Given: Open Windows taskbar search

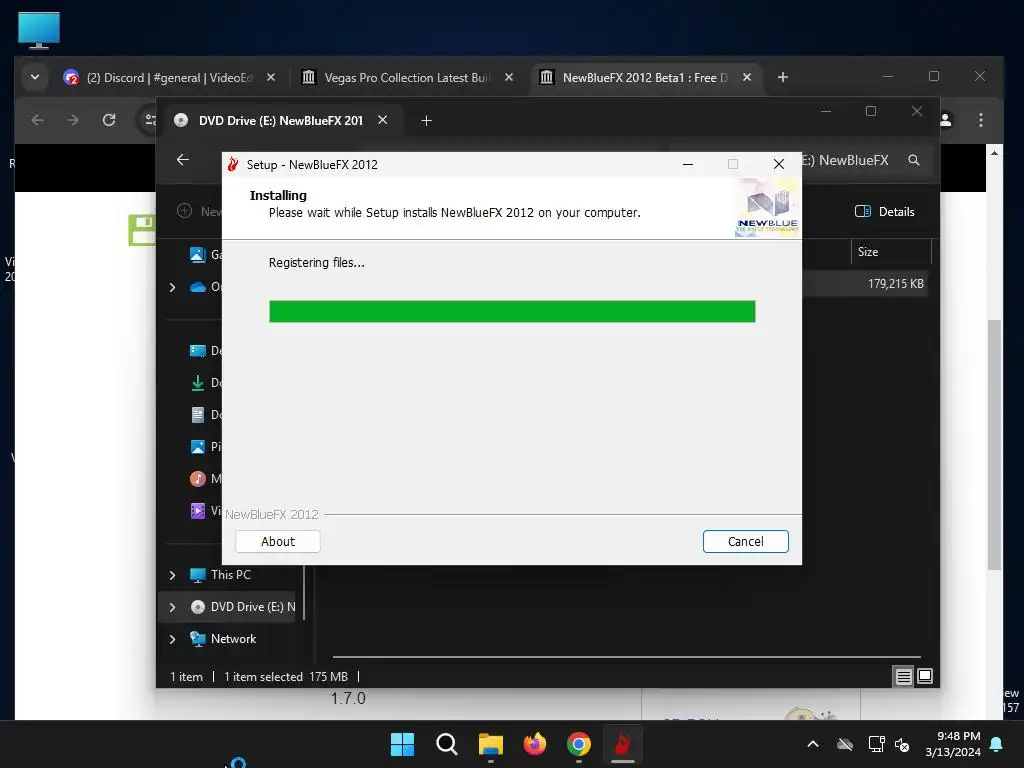Looking at the screenshot, I should pyautogui.click(x=447, y=744).
